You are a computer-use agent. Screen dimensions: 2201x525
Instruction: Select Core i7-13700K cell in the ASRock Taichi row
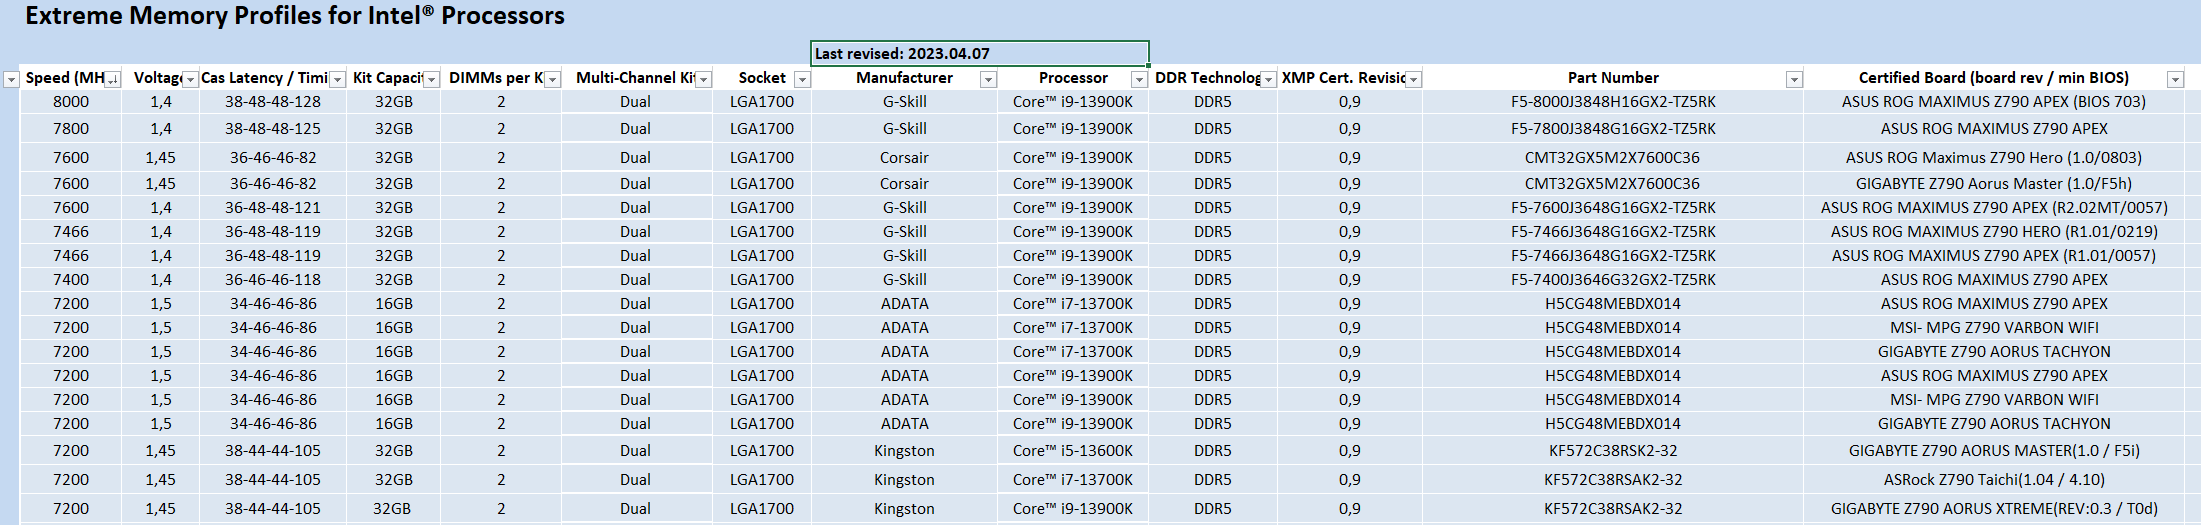[1073, 480]
